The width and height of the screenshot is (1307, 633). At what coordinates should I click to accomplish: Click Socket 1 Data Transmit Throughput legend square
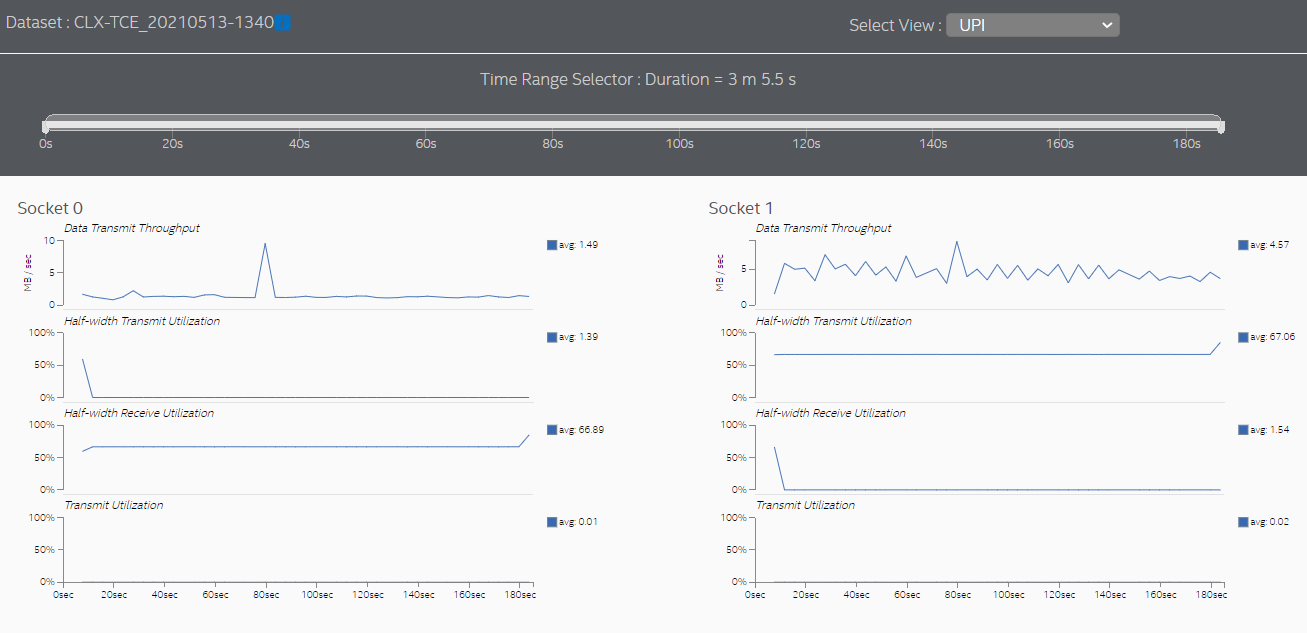1243,245
